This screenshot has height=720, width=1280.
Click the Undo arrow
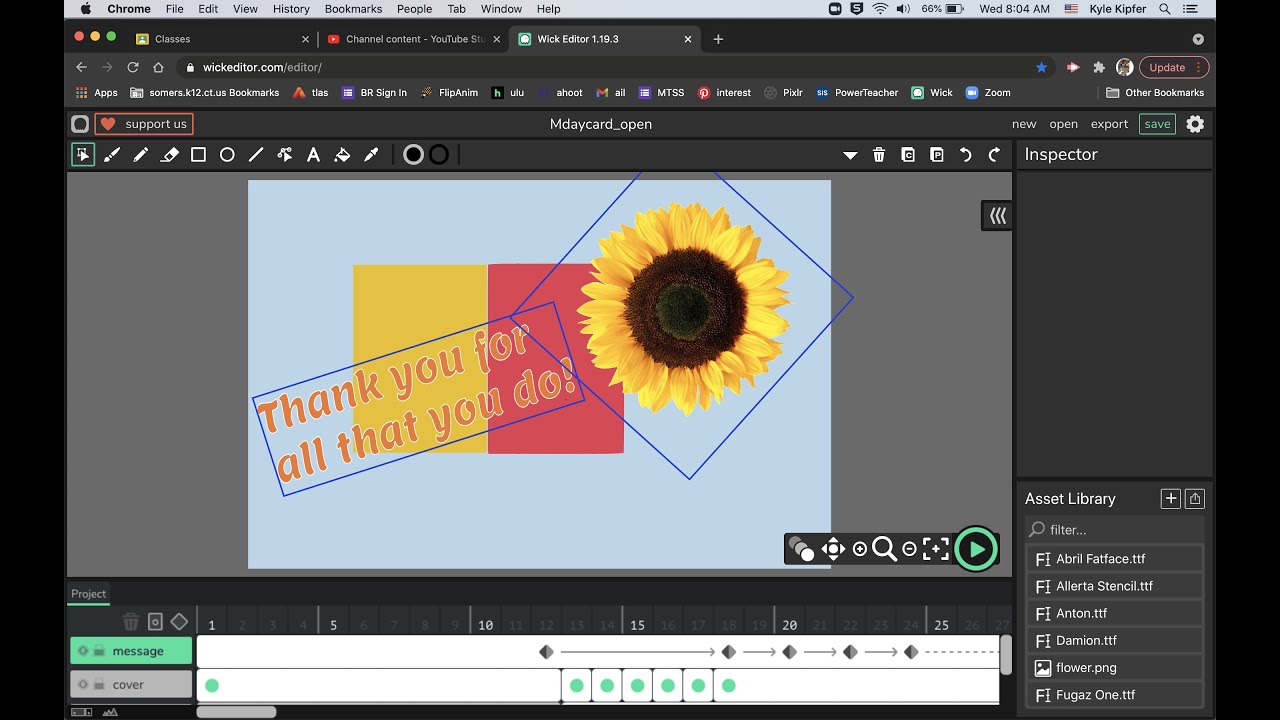point(966,155)
